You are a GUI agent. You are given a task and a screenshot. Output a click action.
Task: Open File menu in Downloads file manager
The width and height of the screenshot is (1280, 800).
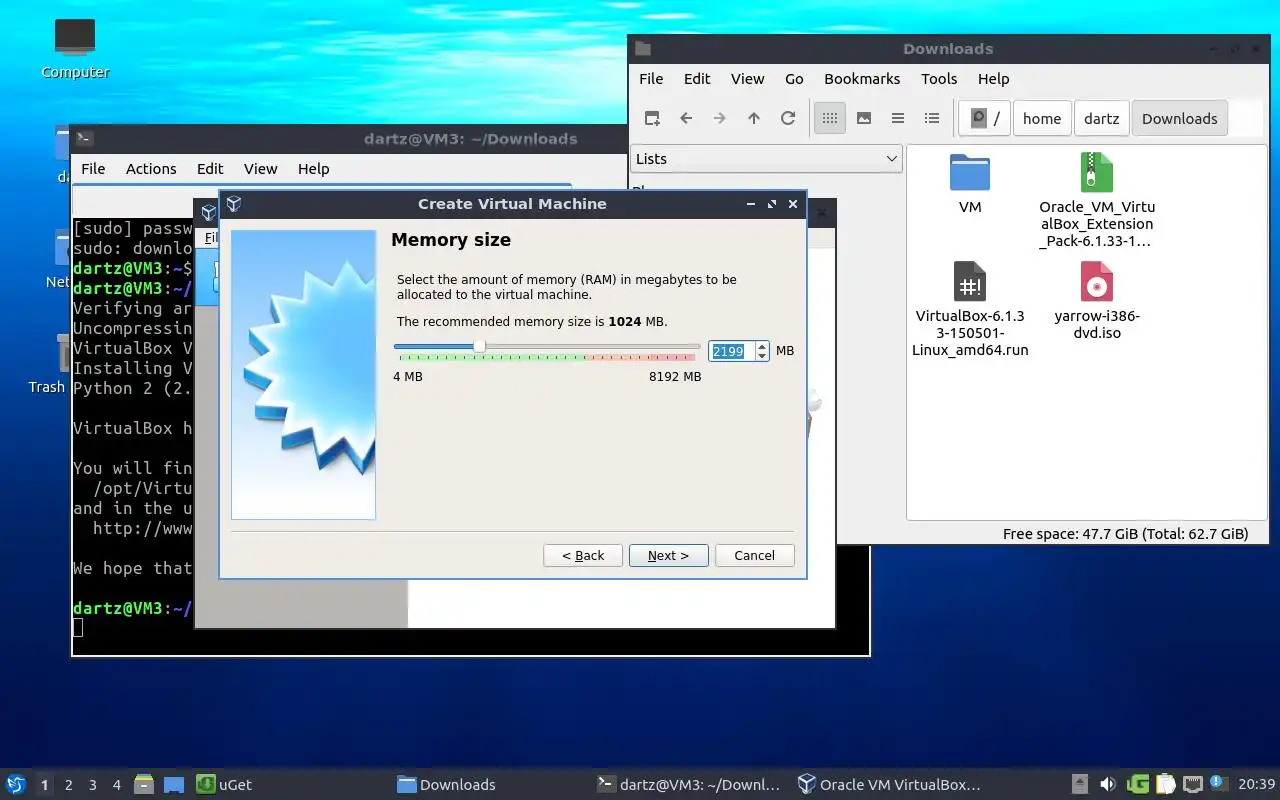tap(651, 78)
